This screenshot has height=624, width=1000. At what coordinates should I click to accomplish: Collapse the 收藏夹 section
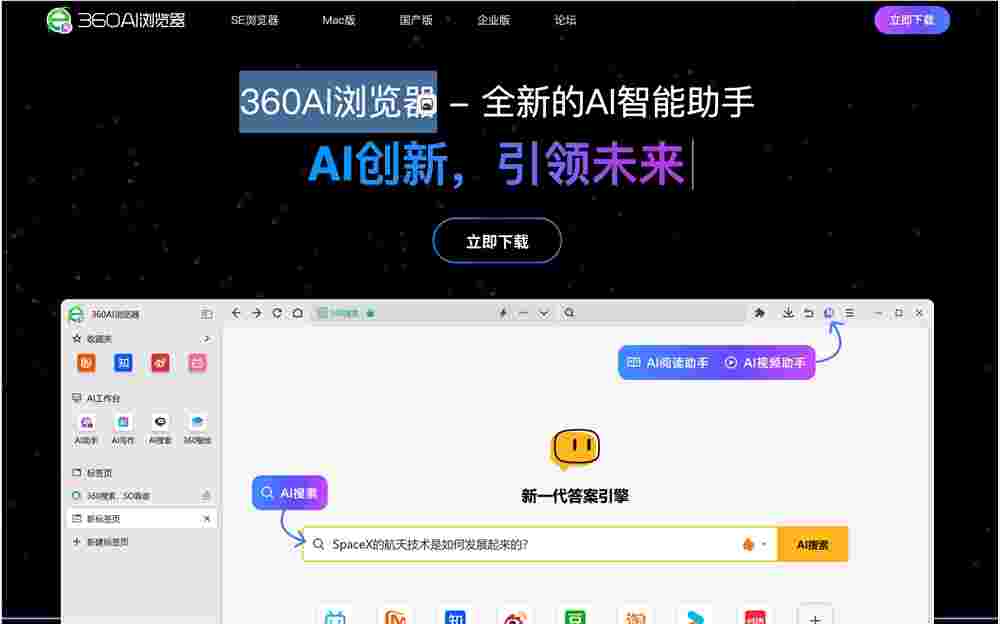[205, 338]
